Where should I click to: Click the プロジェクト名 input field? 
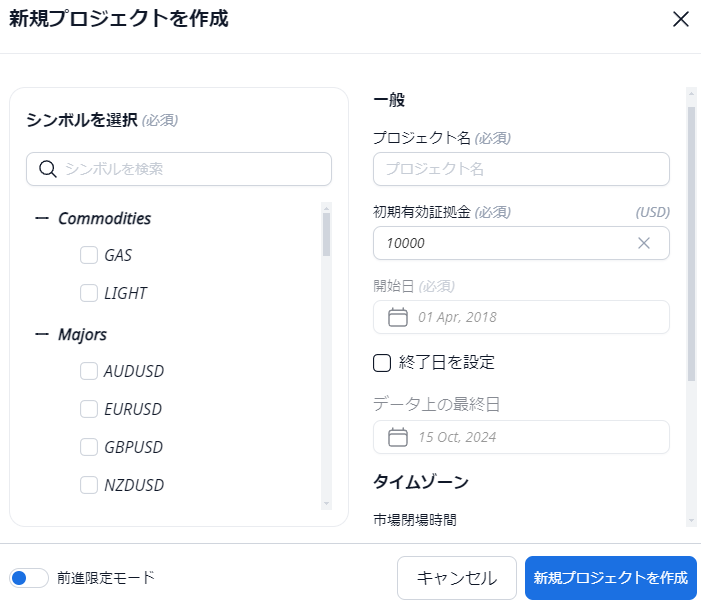coord(521,169)
